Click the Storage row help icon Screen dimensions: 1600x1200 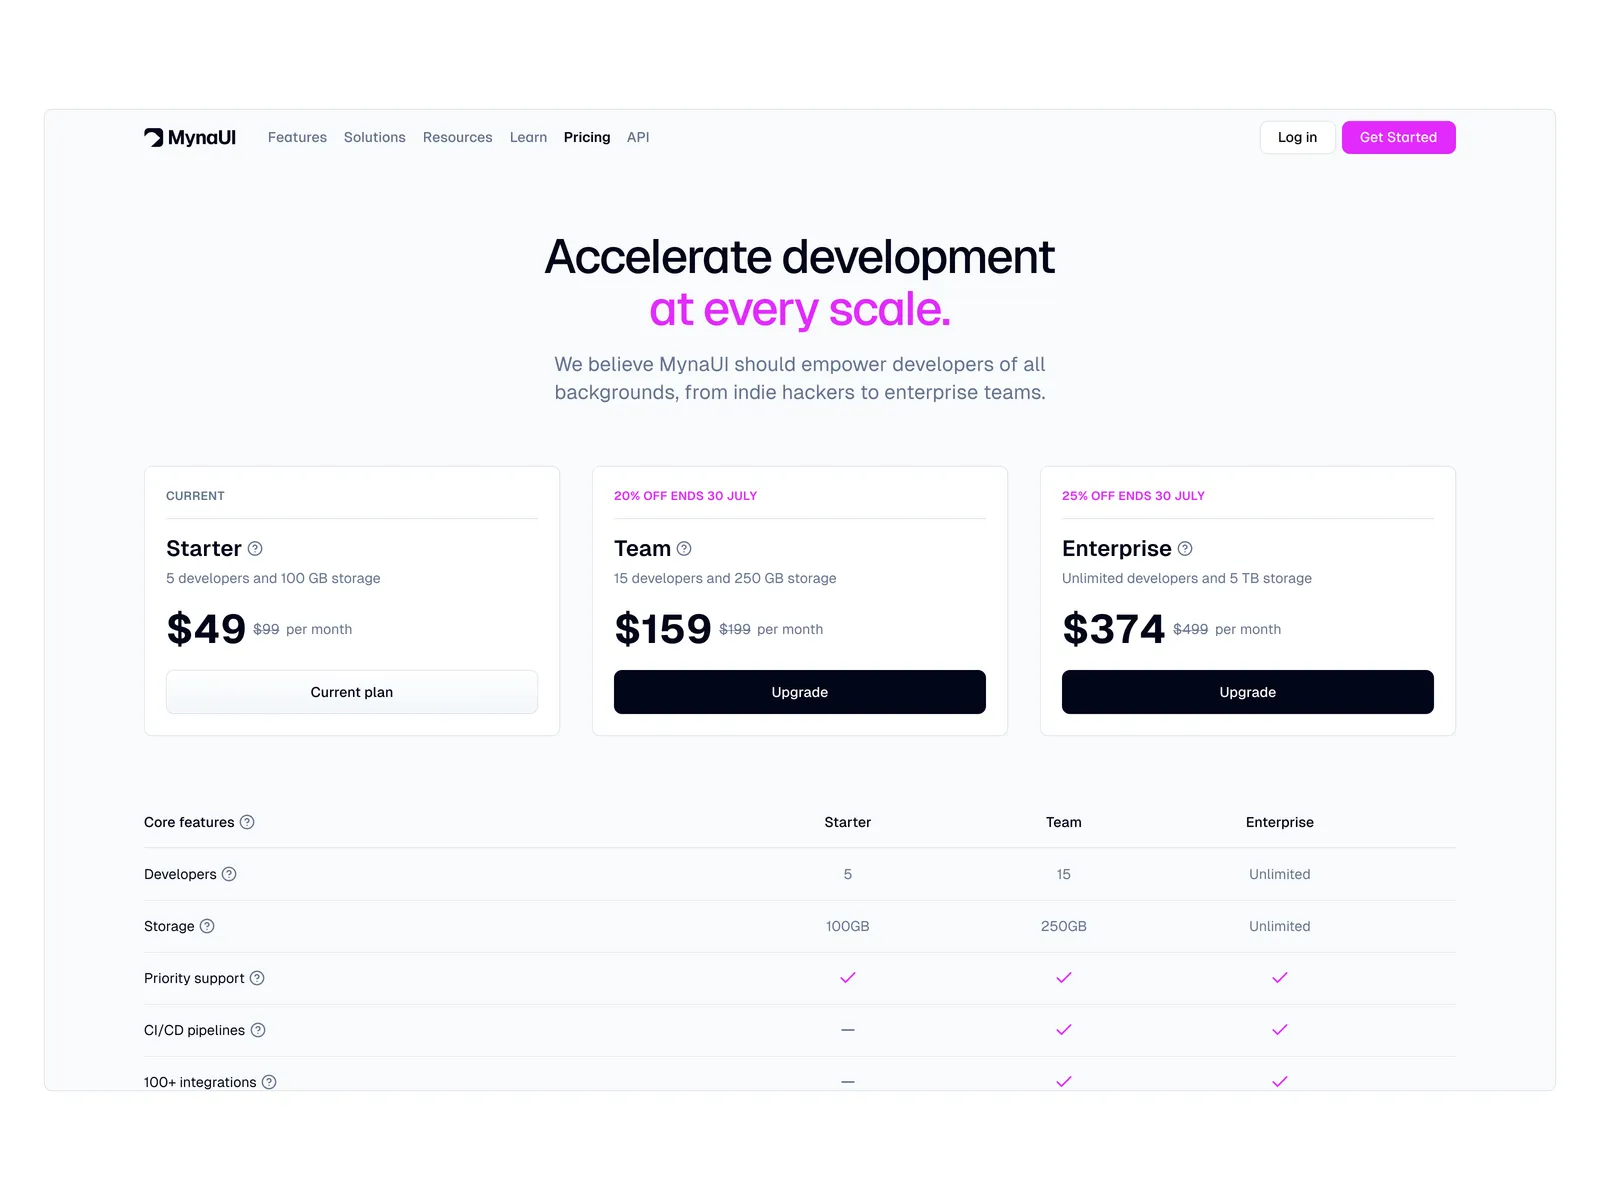pos(207,926)
